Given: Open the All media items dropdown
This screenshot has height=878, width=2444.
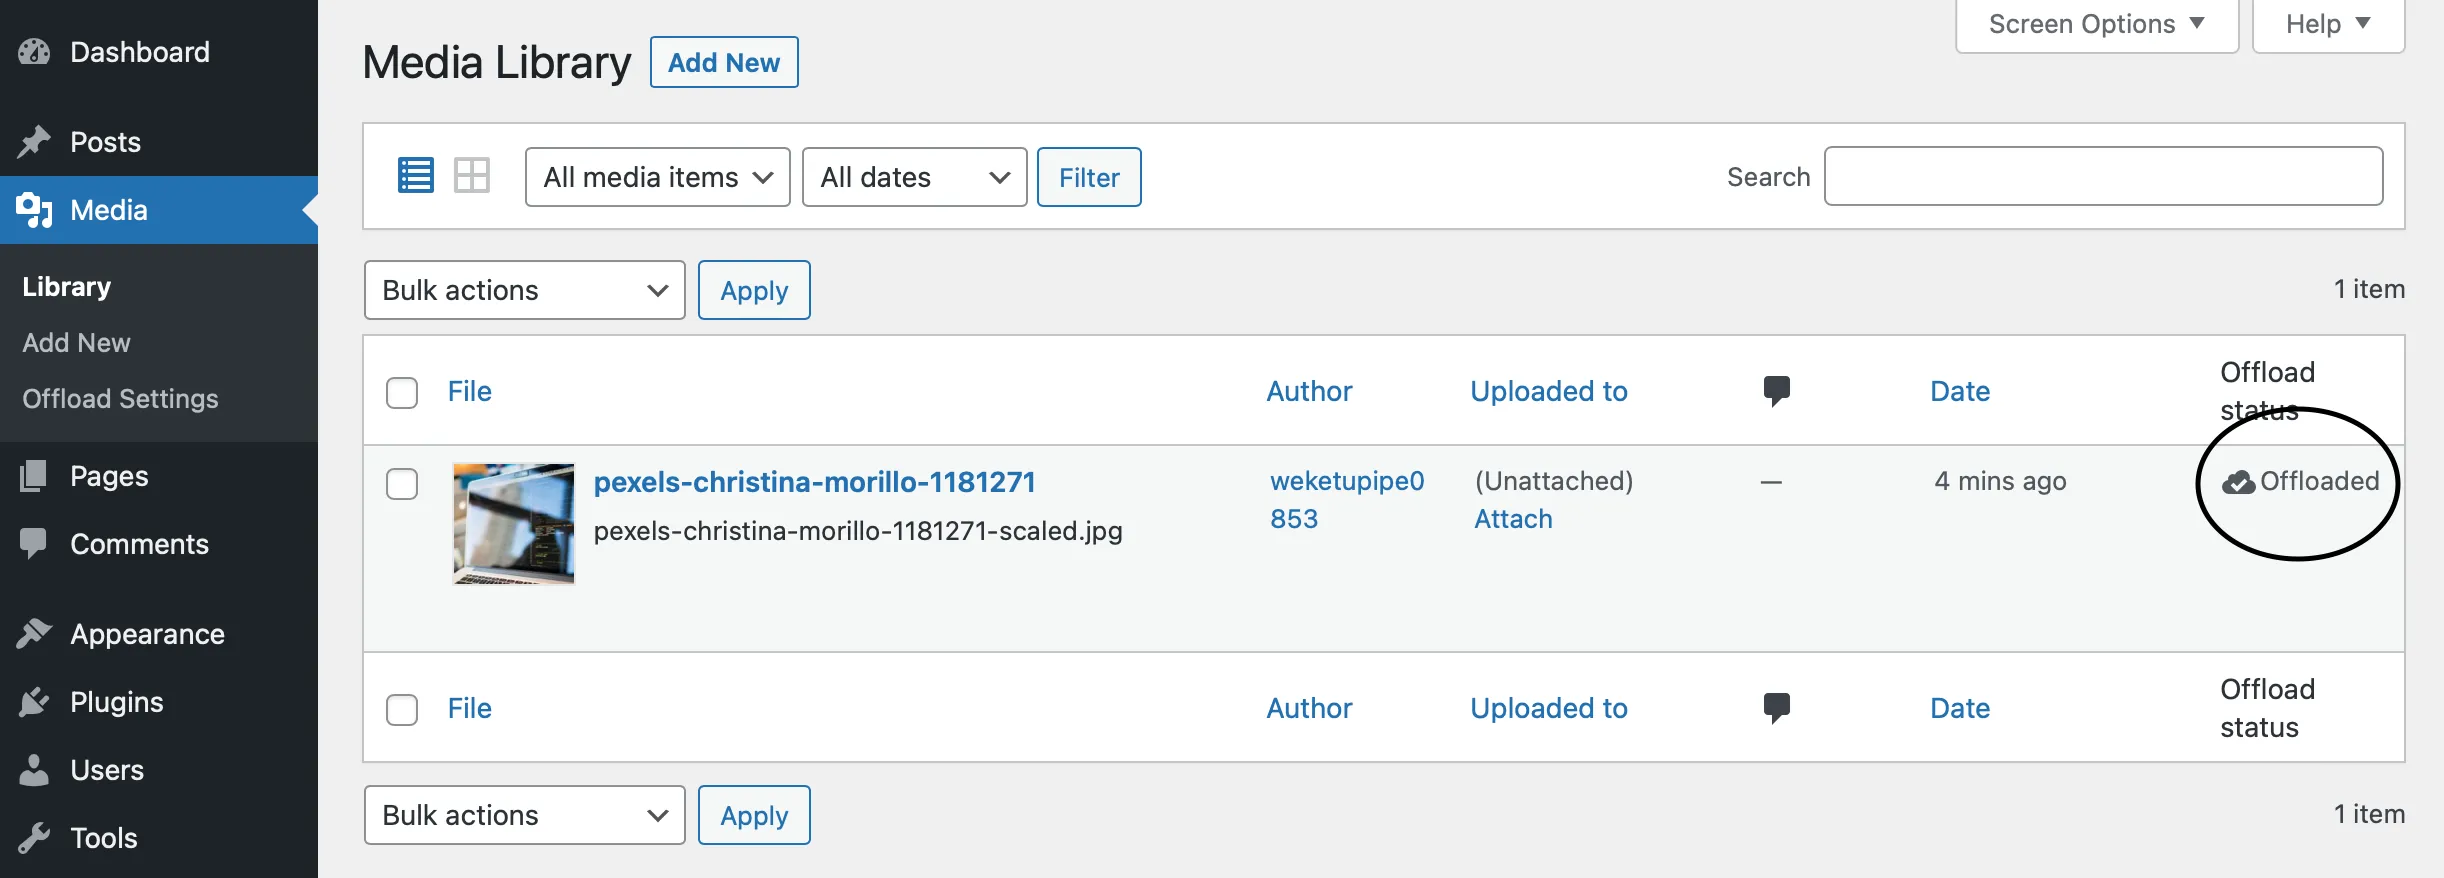Looking at the screenshot, I should pos(658,177).
